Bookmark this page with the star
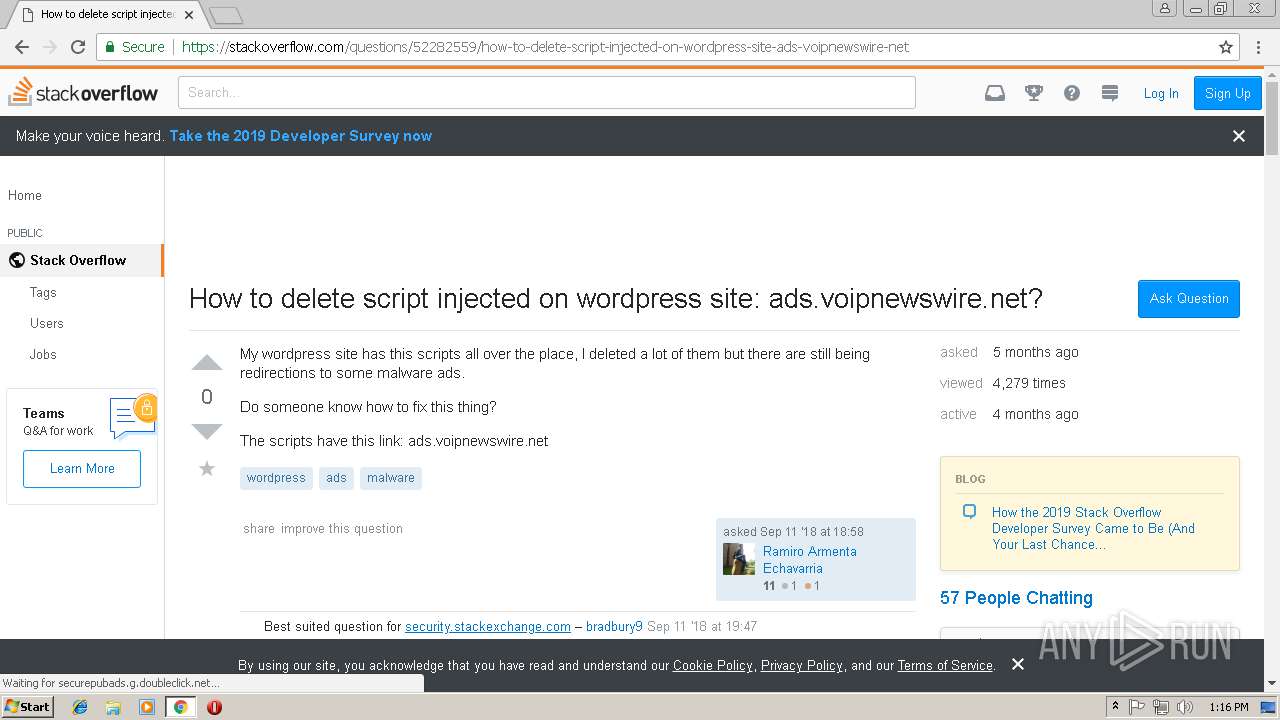Image resolution: width=1280 pixels, height=720 pixels. [1226, 47]
